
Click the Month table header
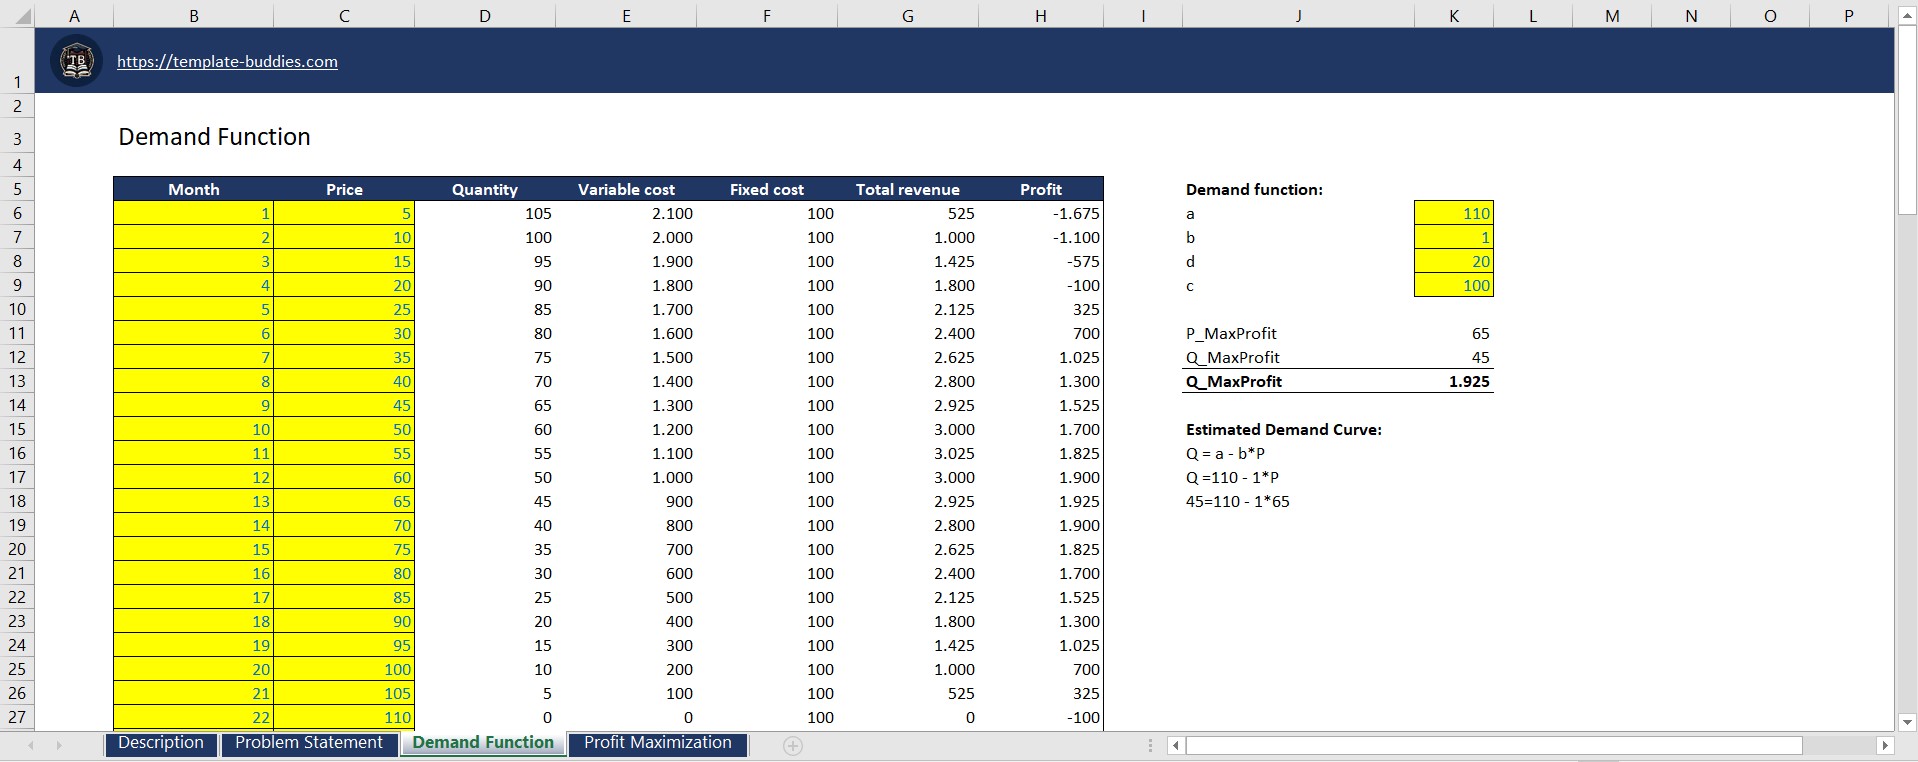click(194, 189)
